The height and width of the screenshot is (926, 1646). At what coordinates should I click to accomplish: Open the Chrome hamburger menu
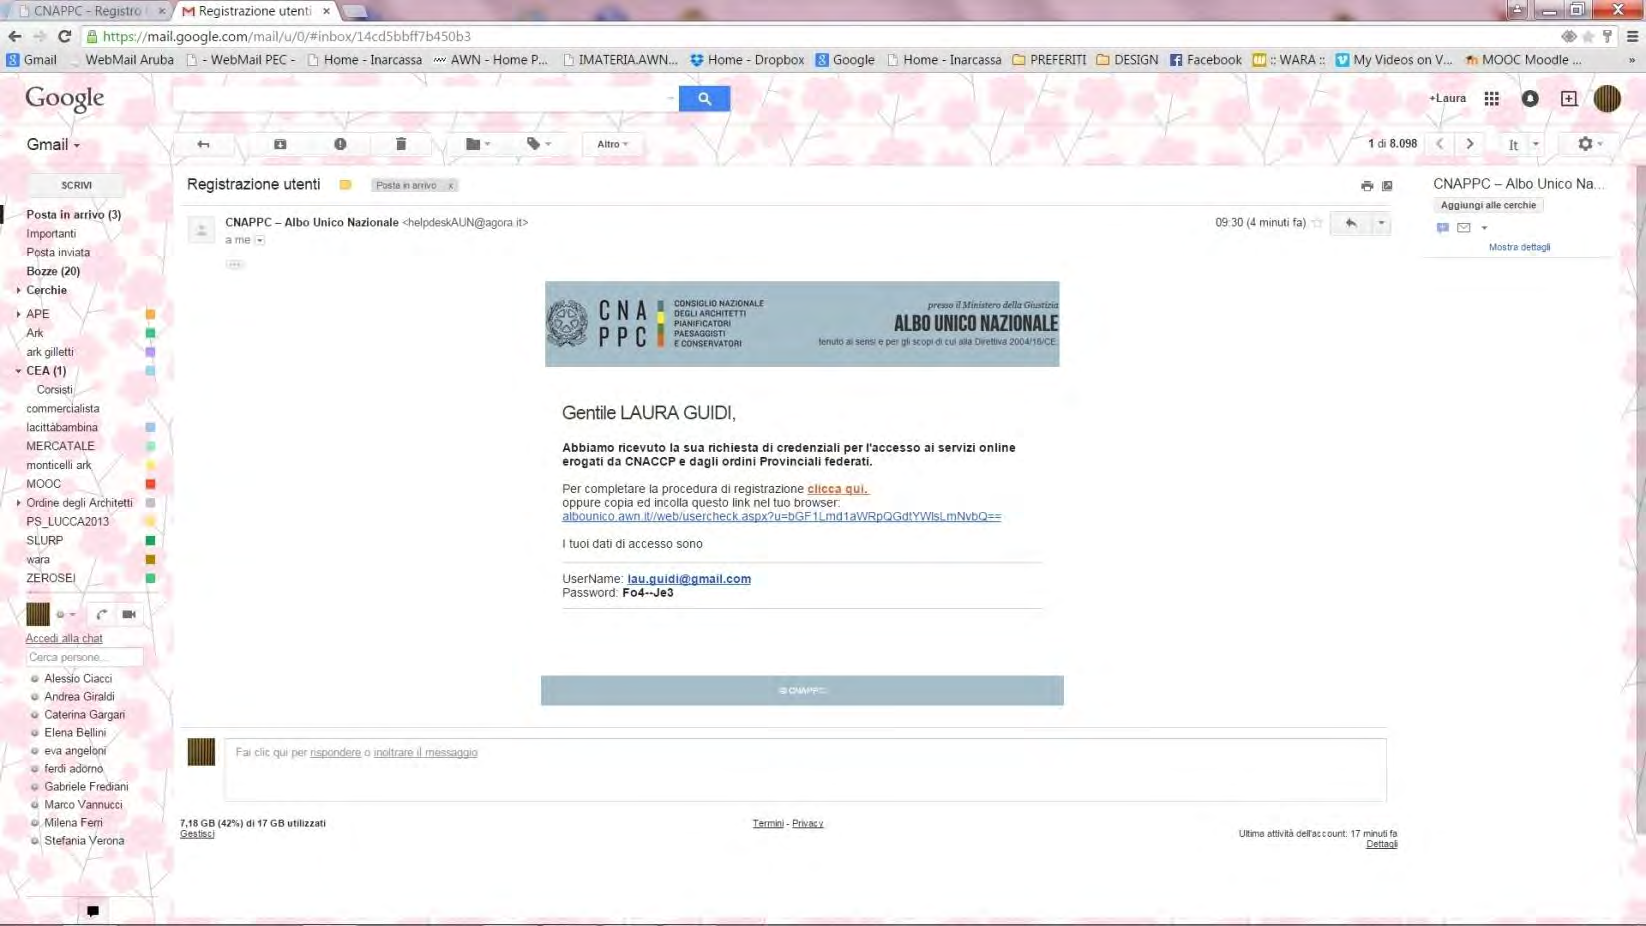tap(1632, 36)
